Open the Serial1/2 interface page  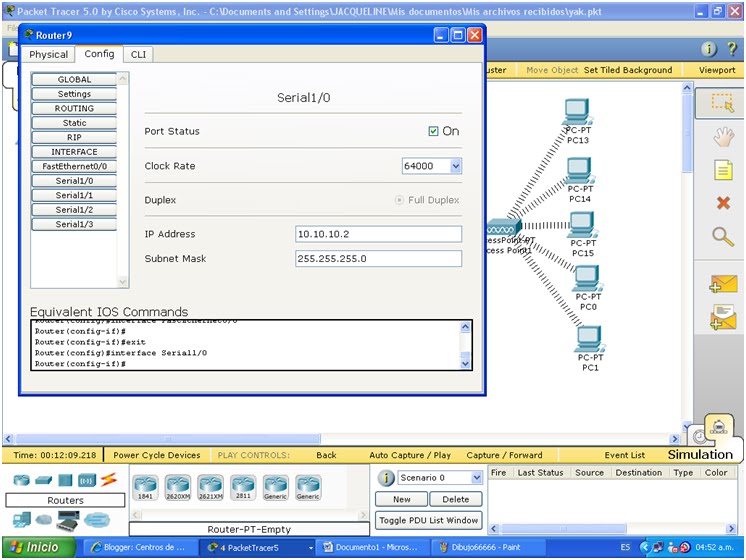(74, 210)
